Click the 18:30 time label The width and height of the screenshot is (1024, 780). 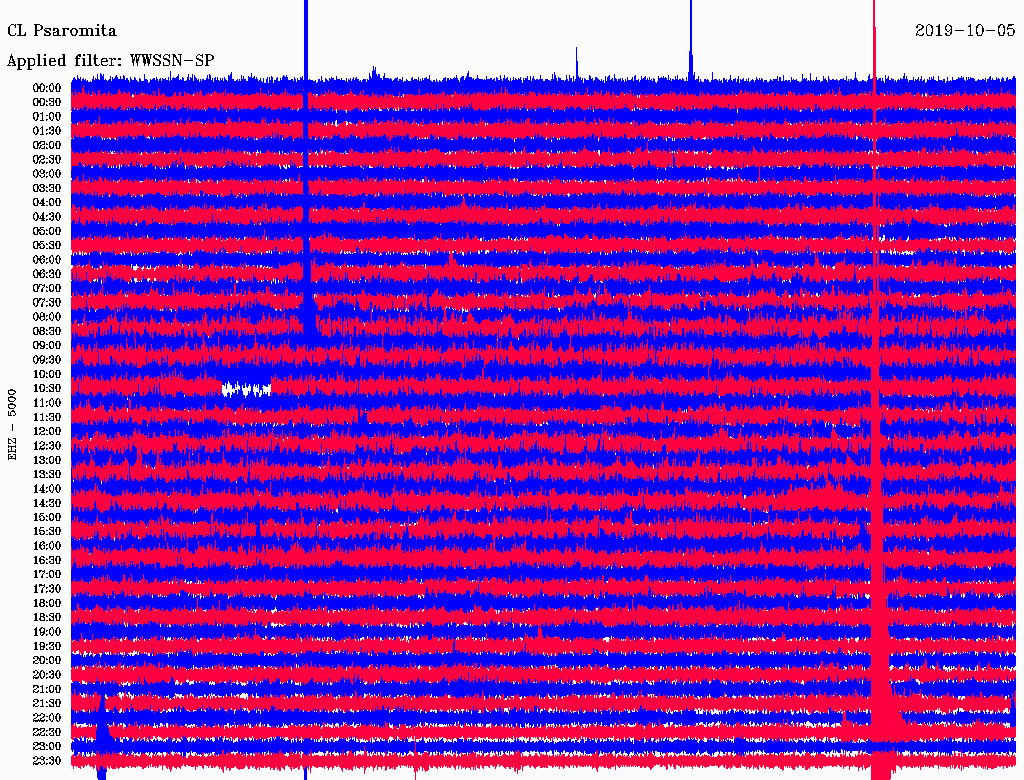[x=47, y=618]
